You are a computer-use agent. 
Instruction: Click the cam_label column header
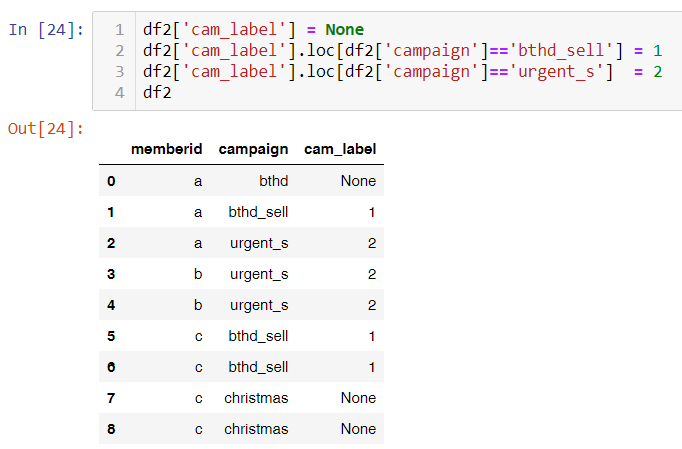click(x=339, y=149)
